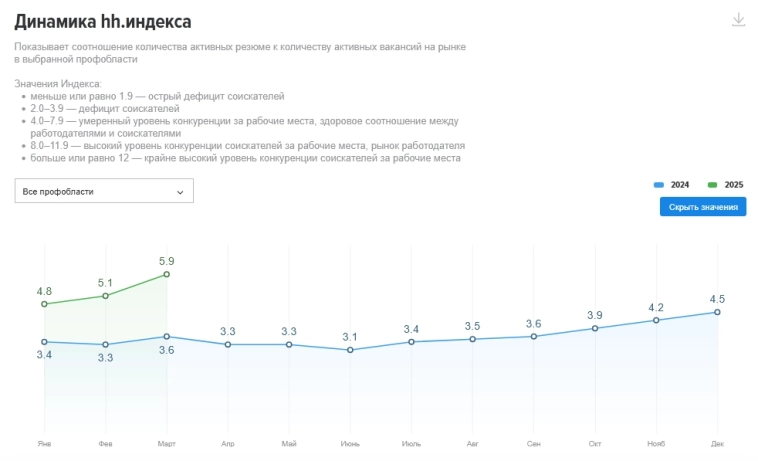Click the dropdown chevron arrow
758x461 pixels.
point(180,191)
